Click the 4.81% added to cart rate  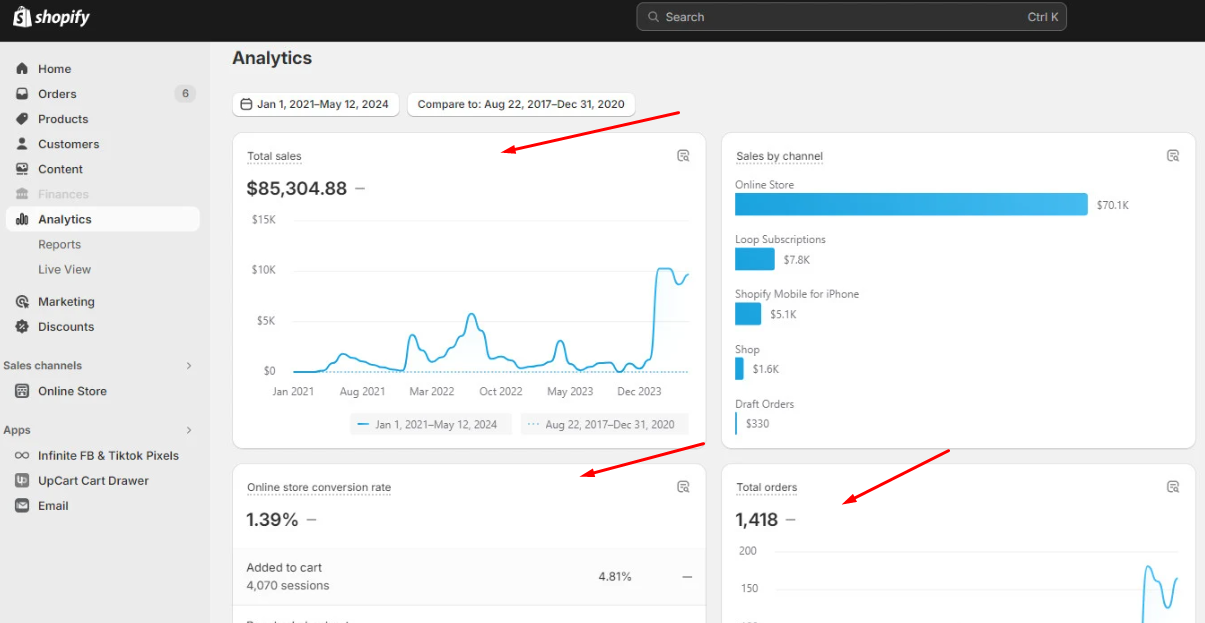click(615, 577)
